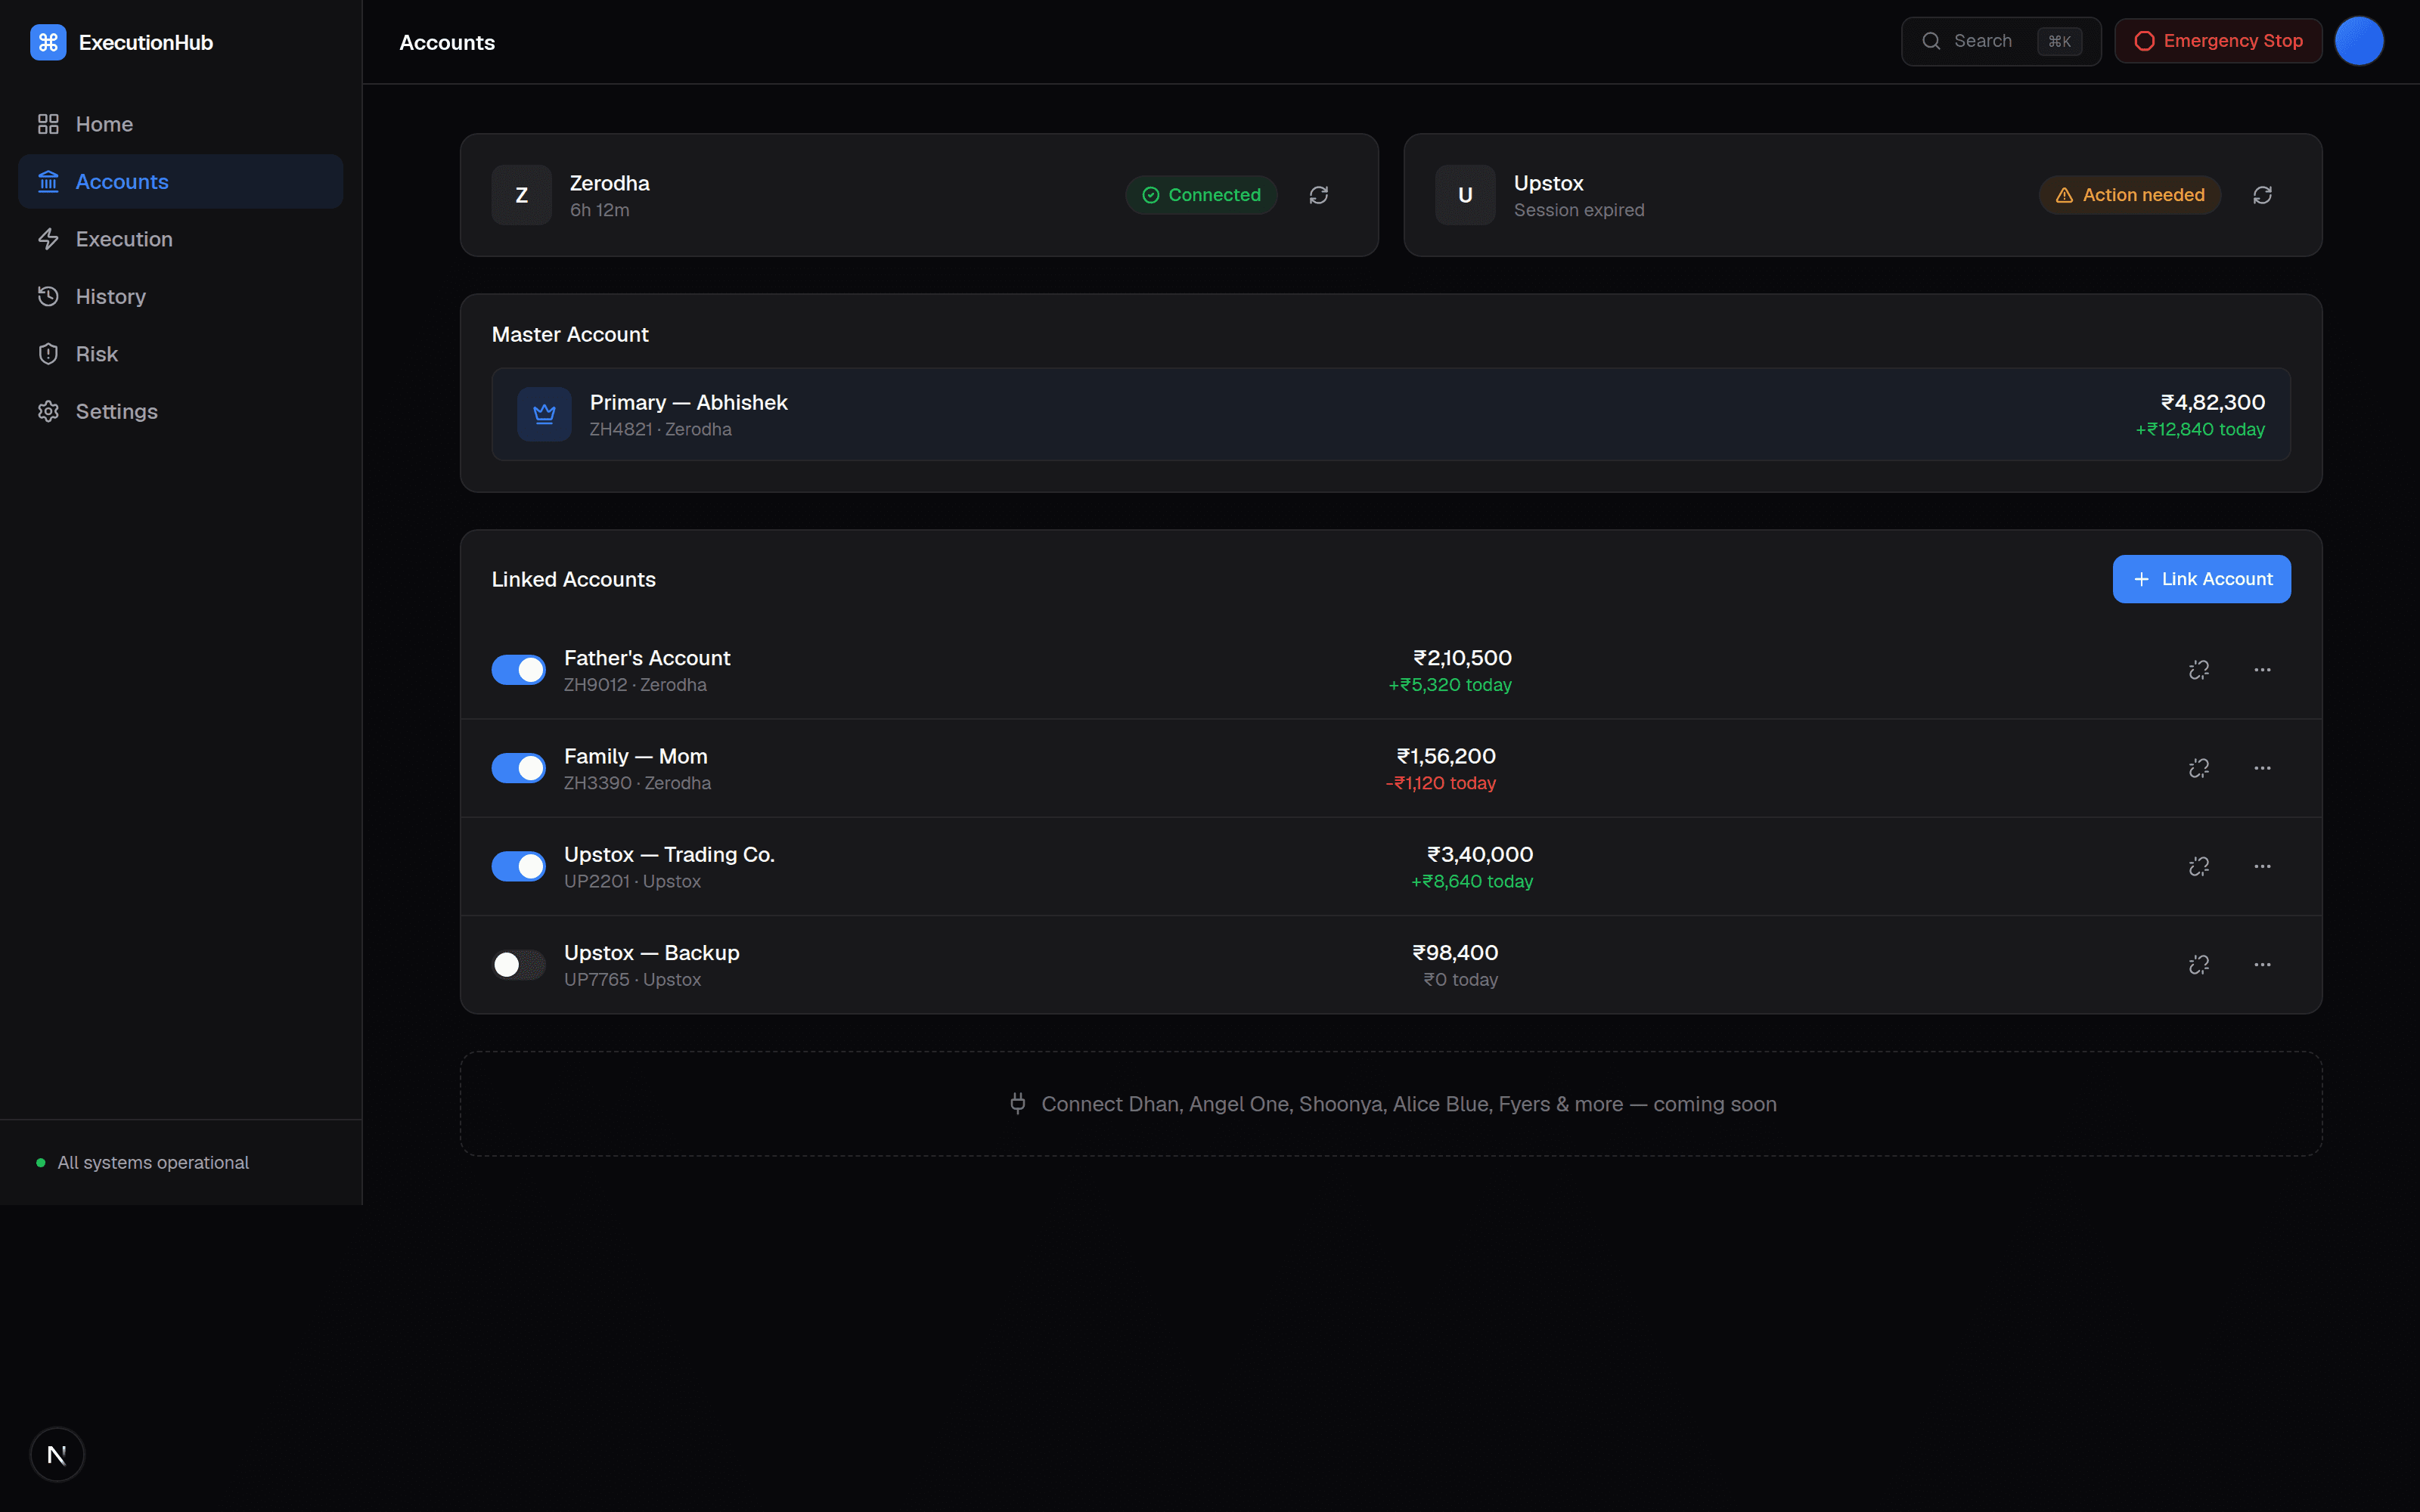2420x1512 pixels.
Task: Enable the Upstox — Backup toggle
Action: point(518,964)
